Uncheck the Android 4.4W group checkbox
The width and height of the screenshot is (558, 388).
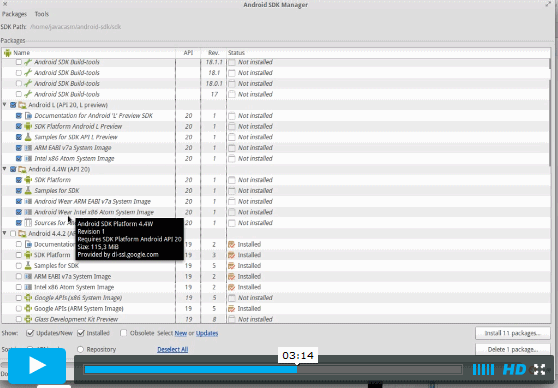pos(13,169)
